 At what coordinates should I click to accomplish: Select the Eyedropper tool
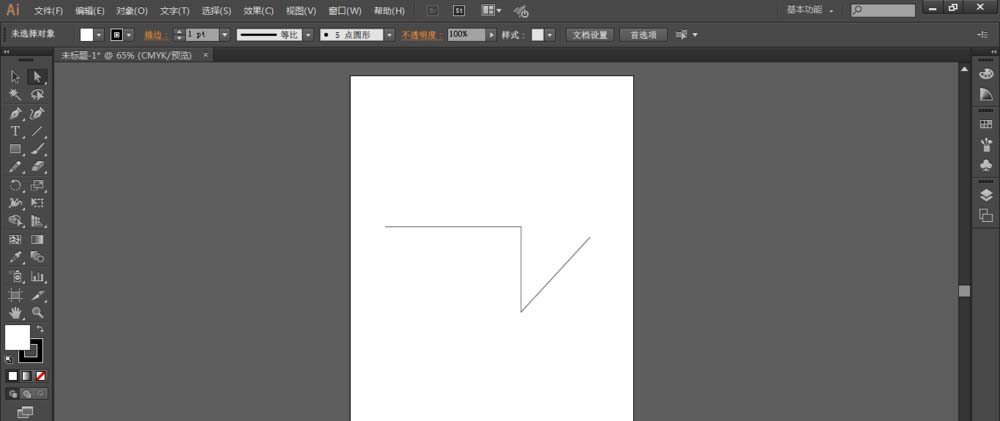tap(16, 258)
